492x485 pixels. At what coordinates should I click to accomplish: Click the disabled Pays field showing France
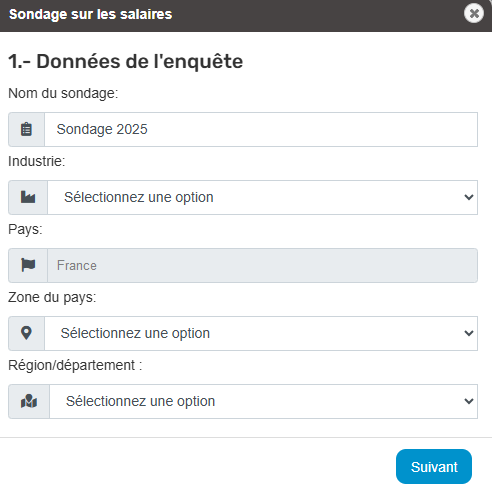coord(262,265)
